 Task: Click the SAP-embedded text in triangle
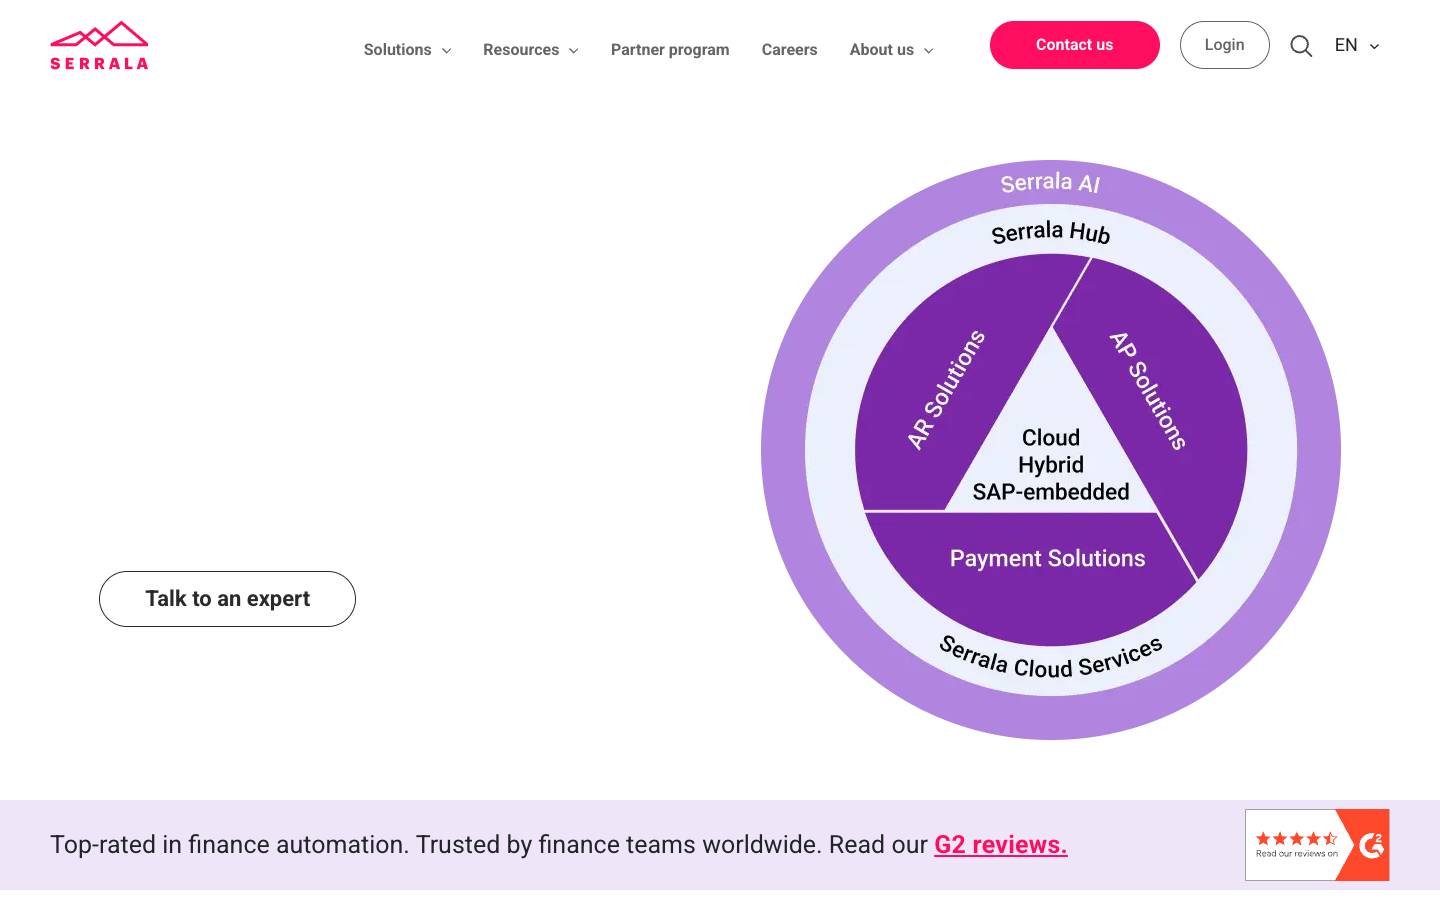[1051, 492]
